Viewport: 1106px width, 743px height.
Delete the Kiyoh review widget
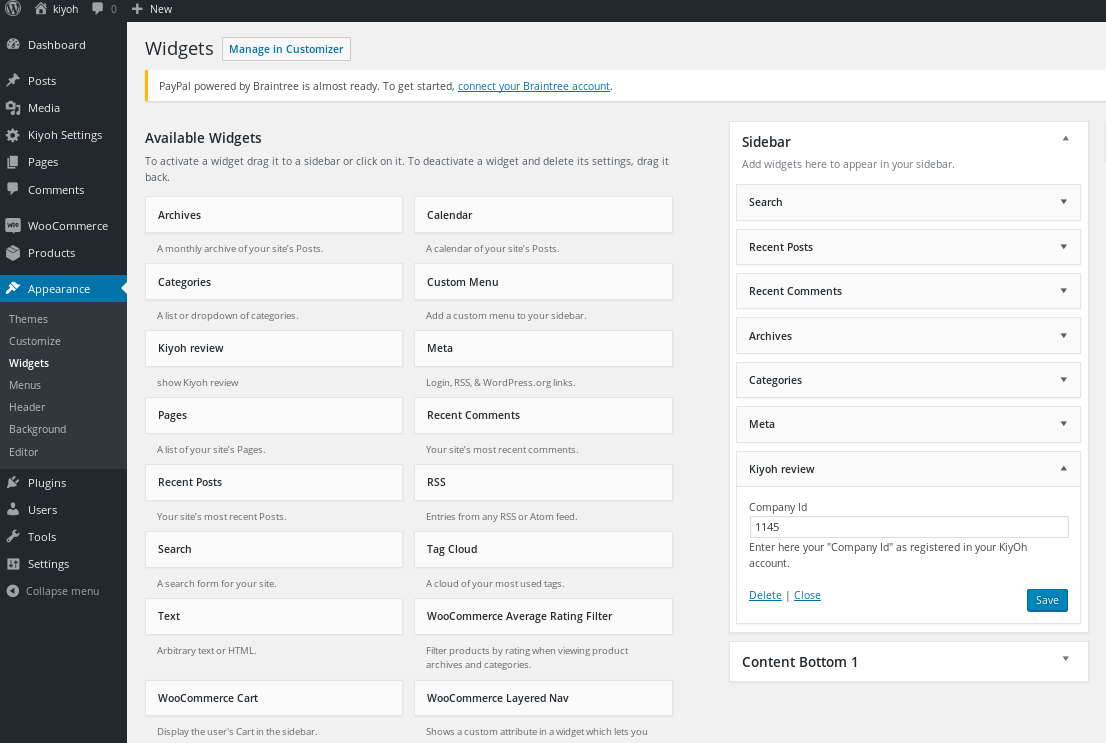coord(765,595)
